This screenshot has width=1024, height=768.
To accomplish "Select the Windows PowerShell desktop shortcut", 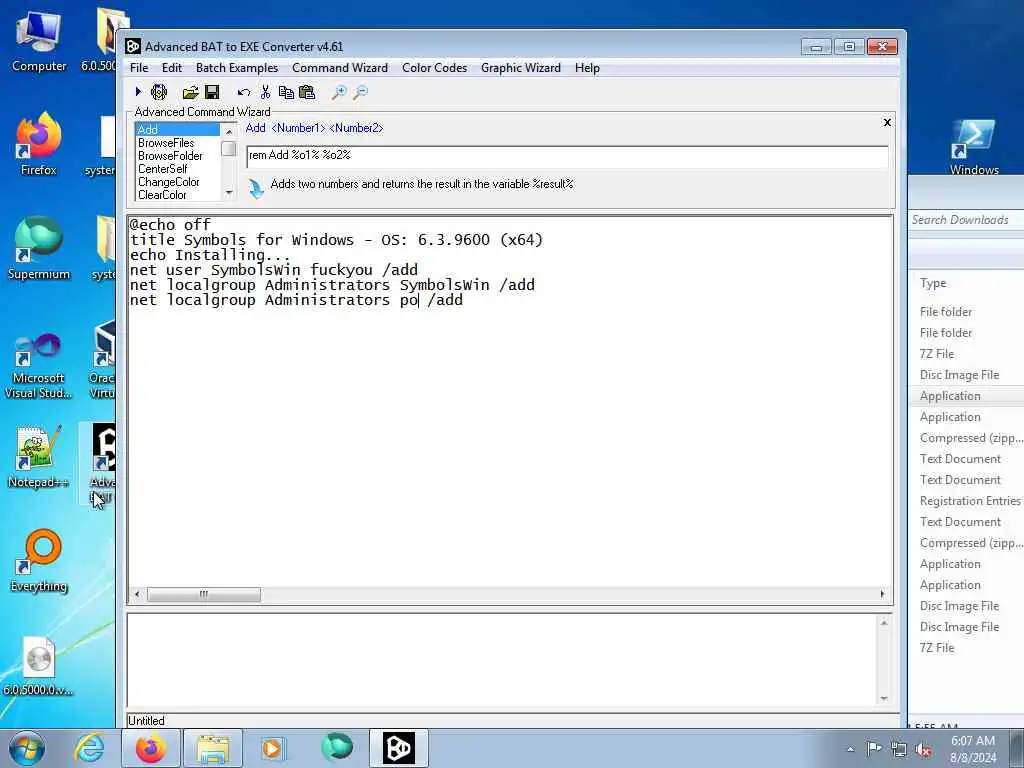I will 974,147.
